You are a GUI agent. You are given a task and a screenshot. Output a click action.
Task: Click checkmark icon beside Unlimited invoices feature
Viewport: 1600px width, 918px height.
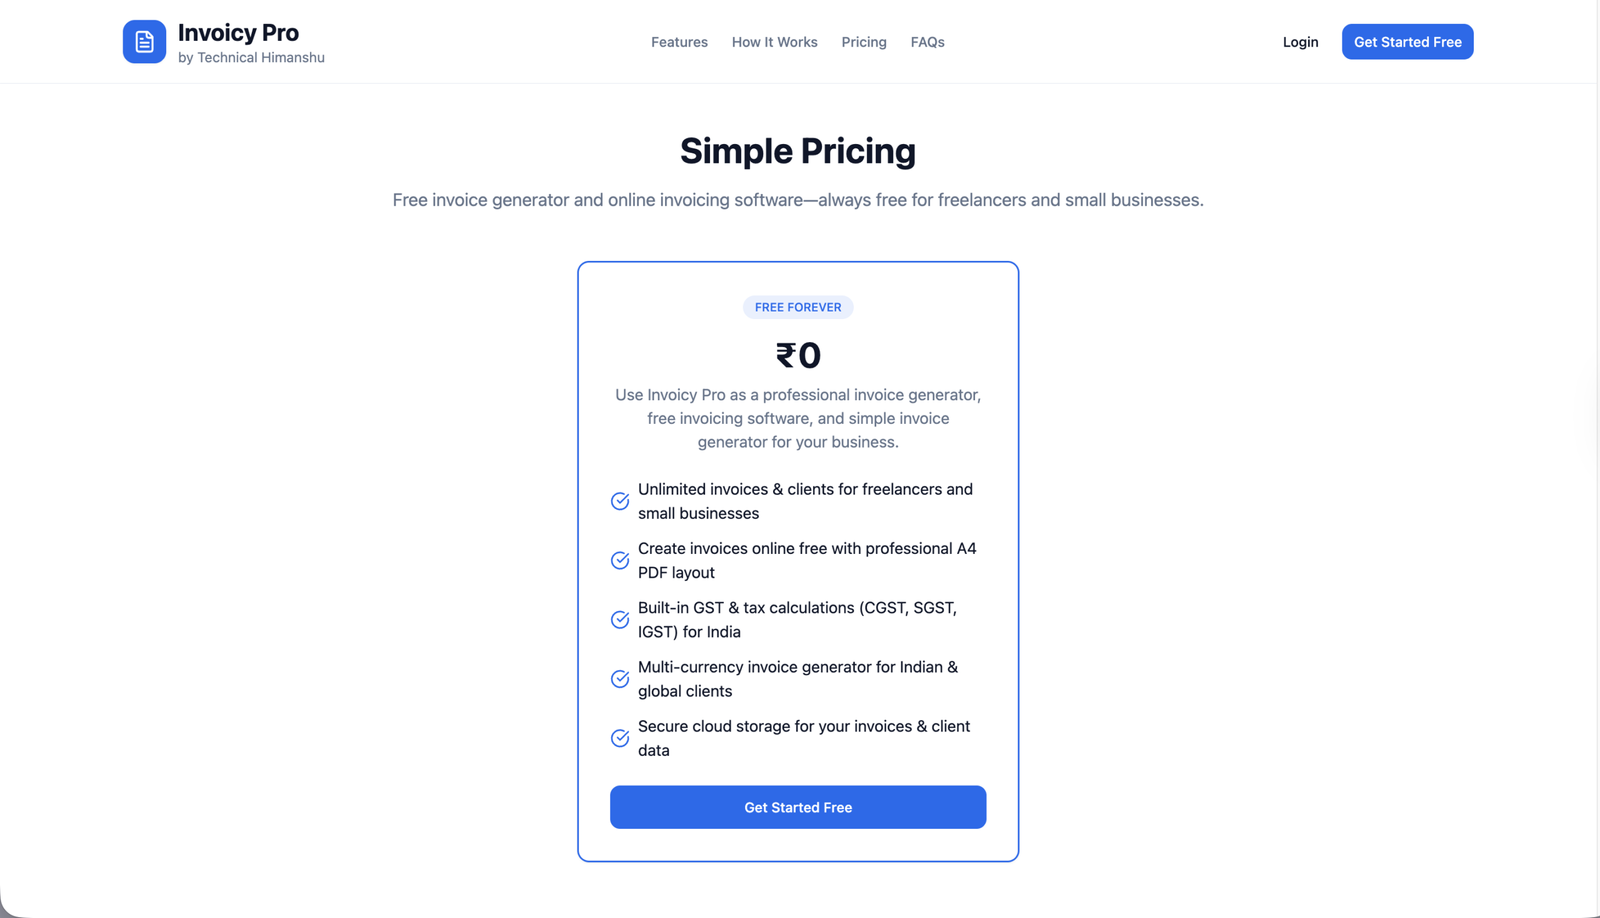tap(620, 501)
